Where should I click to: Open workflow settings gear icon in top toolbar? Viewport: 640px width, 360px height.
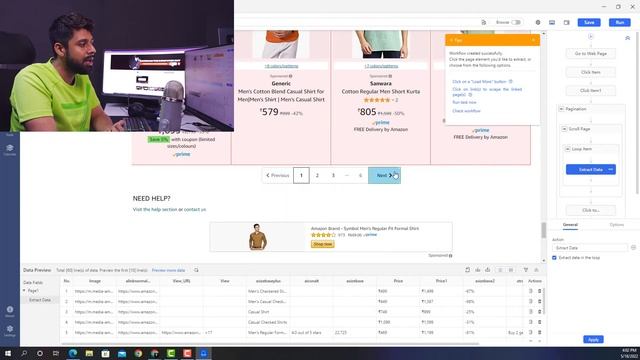[x=538, y=22]
